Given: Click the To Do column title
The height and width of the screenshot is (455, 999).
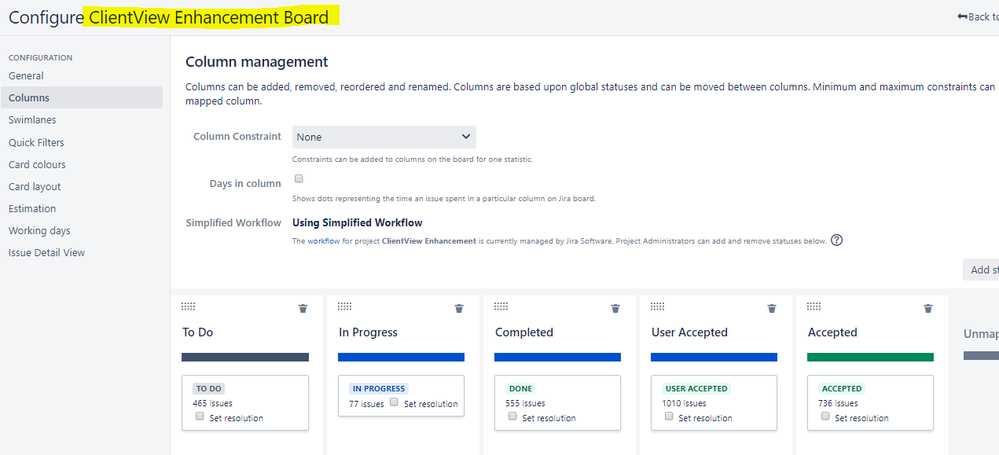Looking at the screenshot, I should tap(198, 332).
